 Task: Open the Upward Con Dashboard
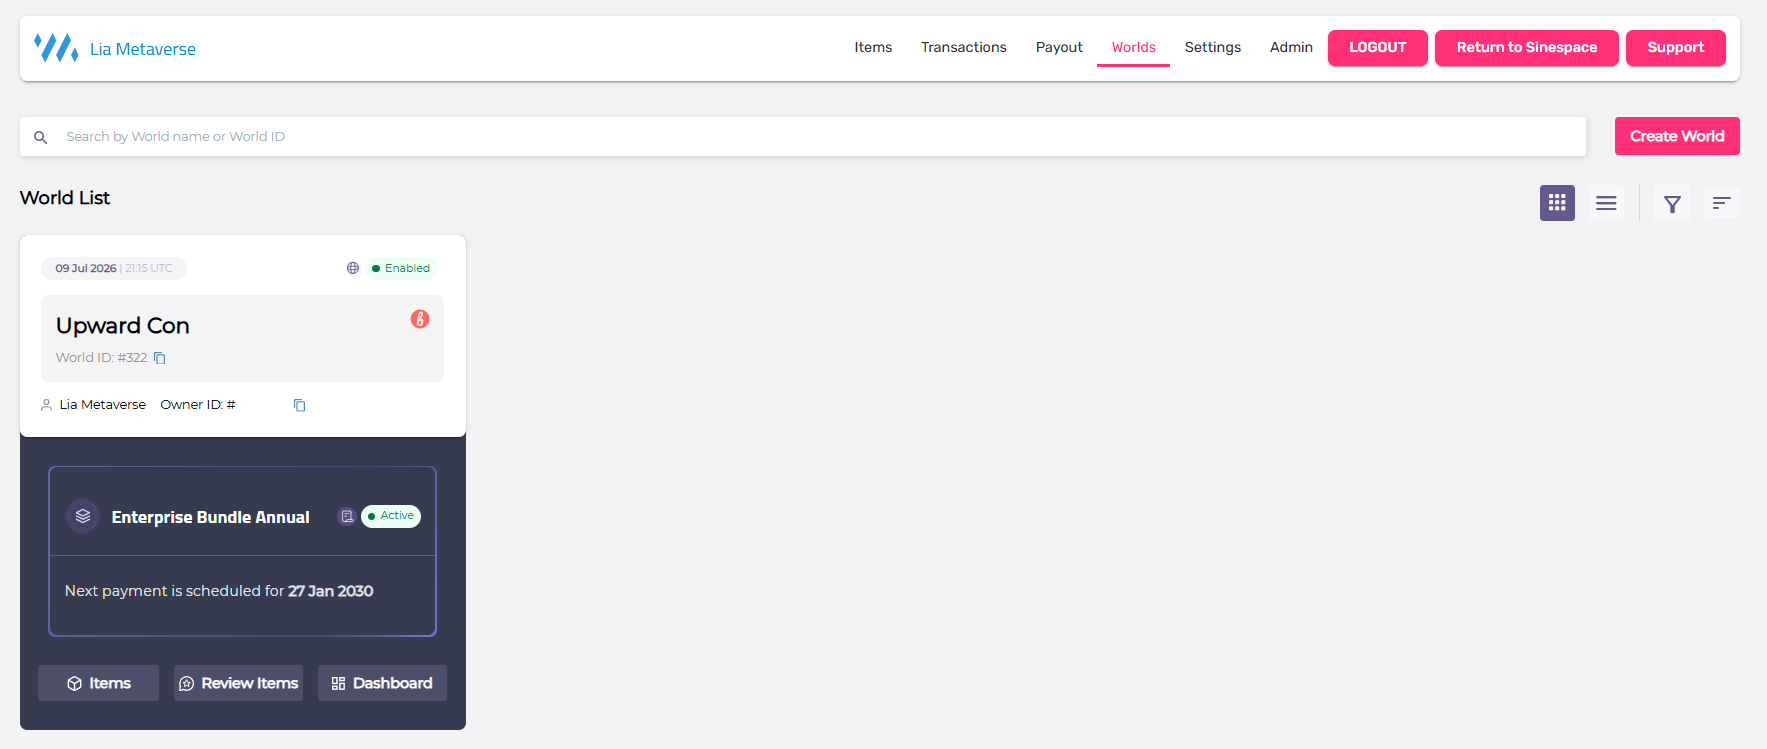coord(382,683)
